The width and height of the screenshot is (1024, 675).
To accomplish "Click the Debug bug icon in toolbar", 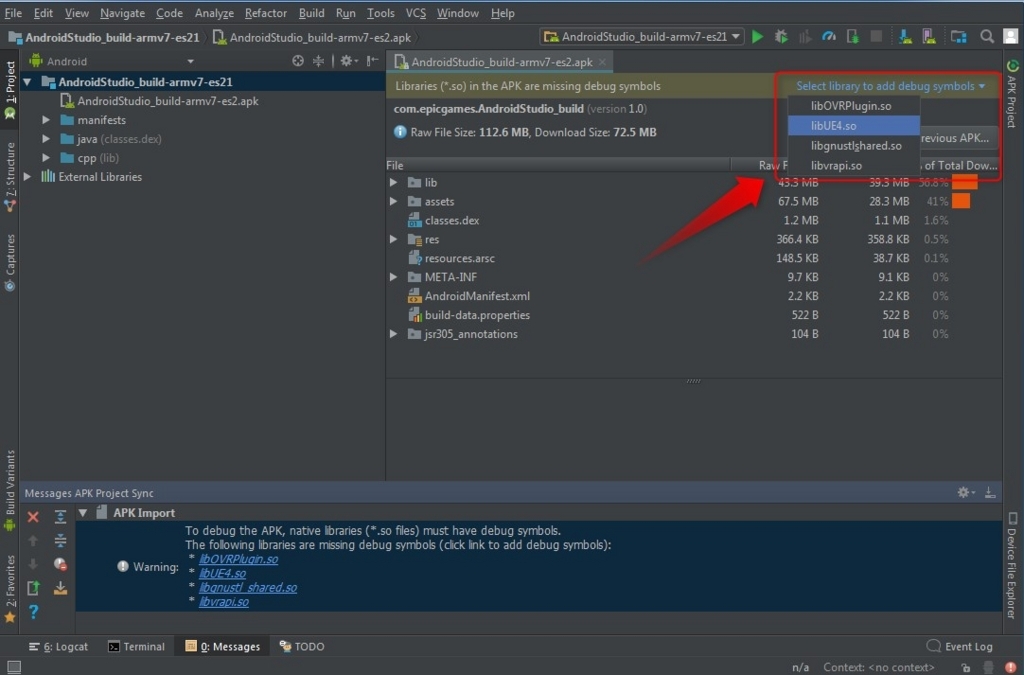I will point(781,37).
